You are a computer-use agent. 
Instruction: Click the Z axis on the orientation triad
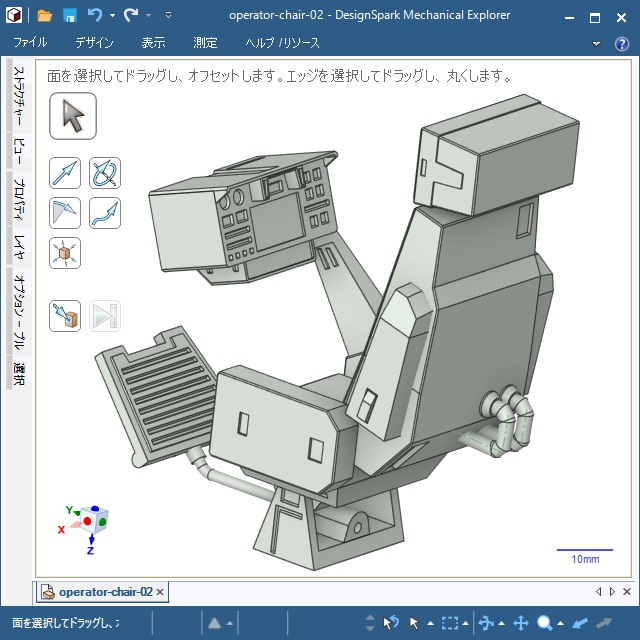pyautogui.click(x=90, y=550)
